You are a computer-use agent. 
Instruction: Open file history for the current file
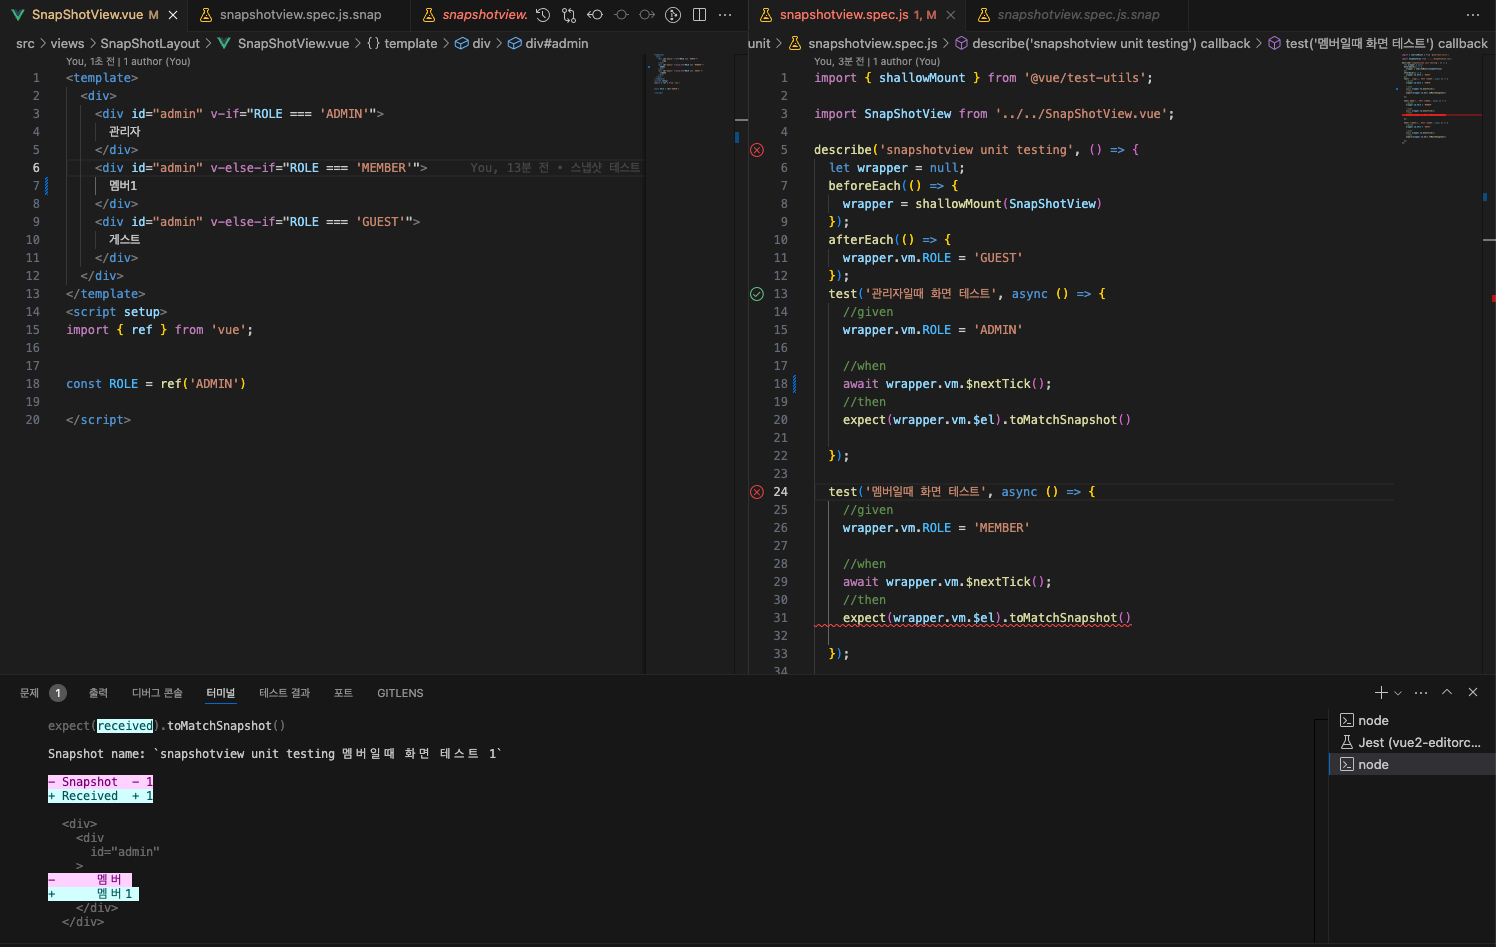tap(543, 15)
